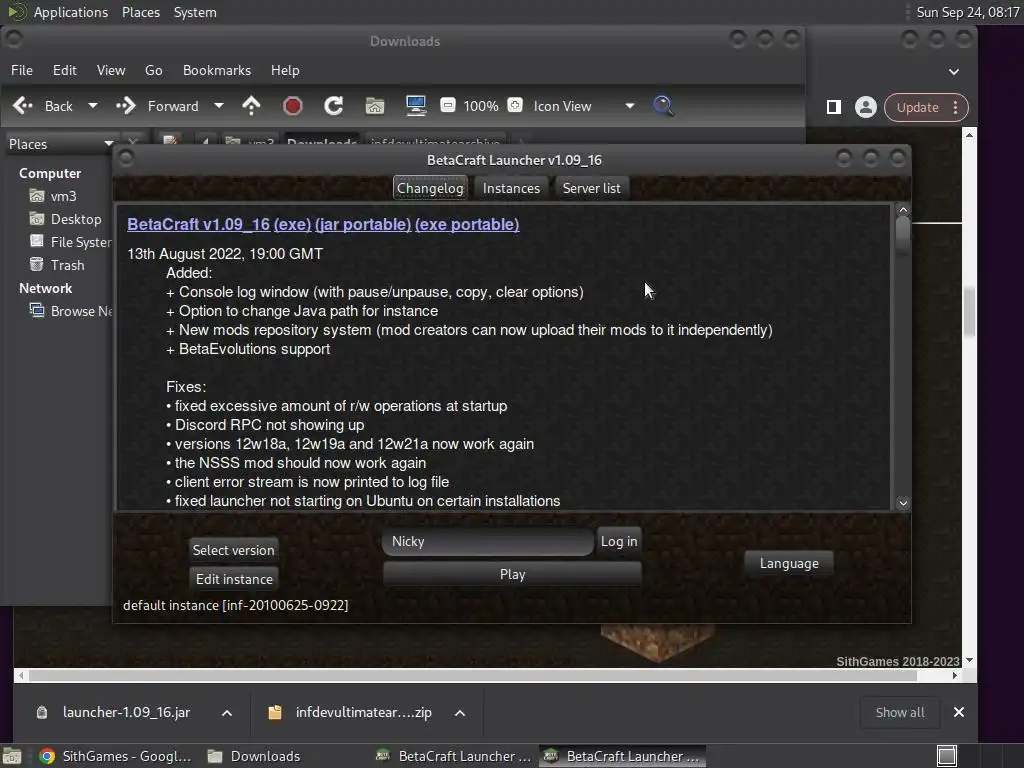Click the red Stop loading icon

(x=293, y=106)
